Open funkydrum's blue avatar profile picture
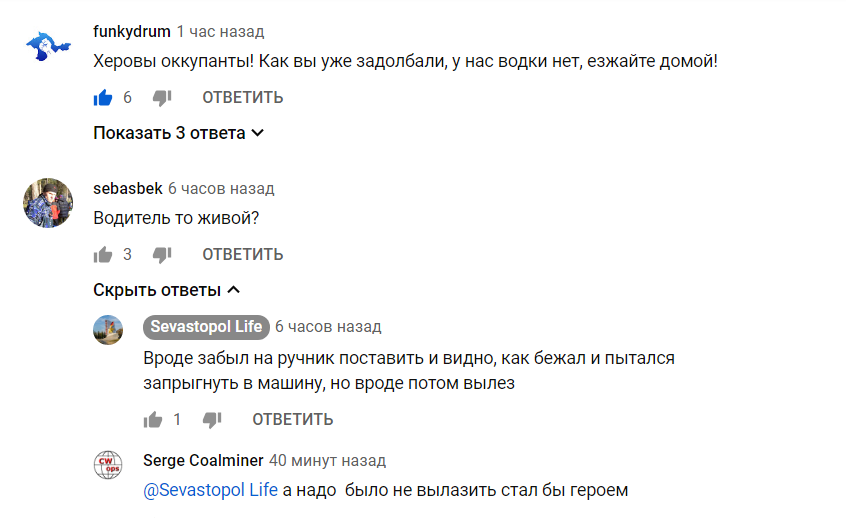This screenshot has height=518, width=846. tap(48, 46)
